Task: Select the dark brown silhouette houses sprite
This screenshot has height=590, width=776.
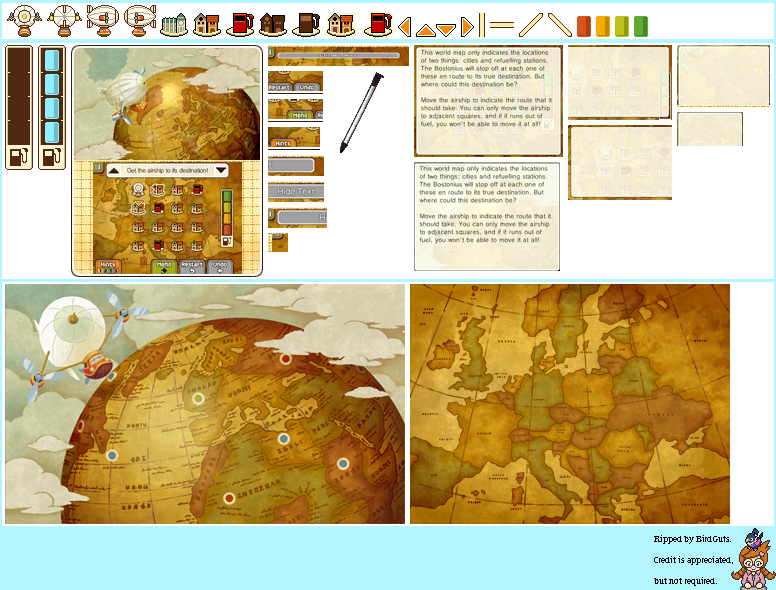Action: pos(273,24)
